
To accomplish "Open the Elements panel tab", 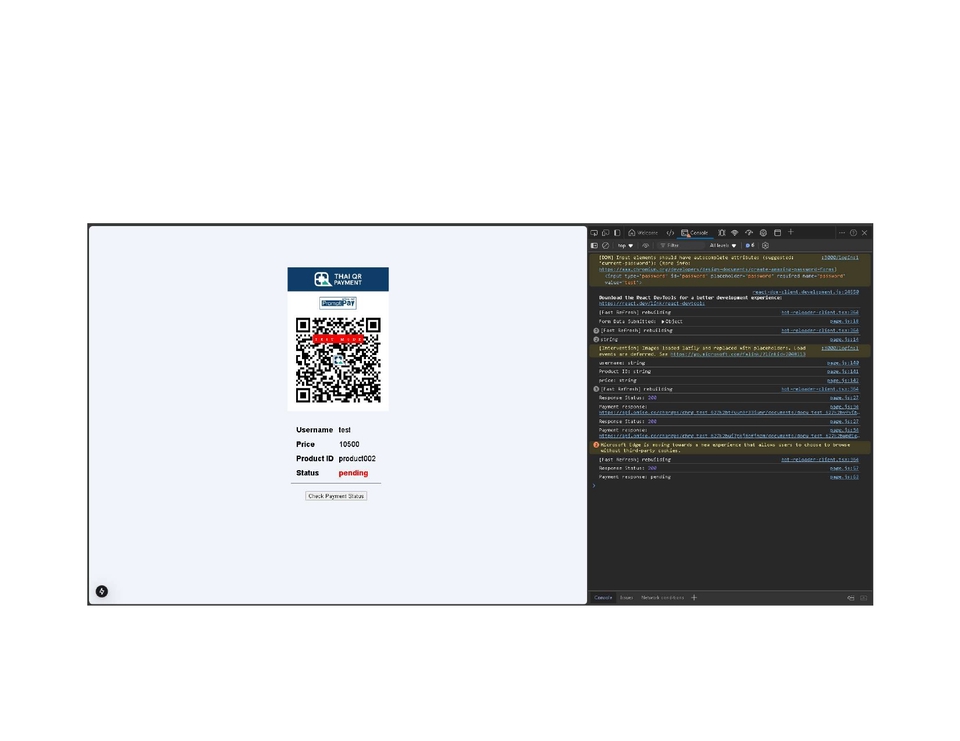I will tap(669, 232).
